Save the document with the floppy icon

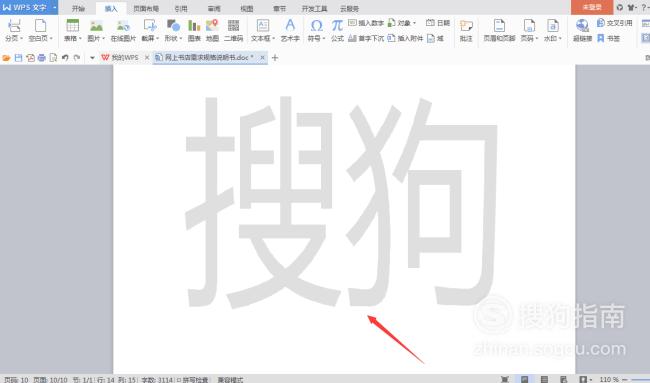coord(18,58)
